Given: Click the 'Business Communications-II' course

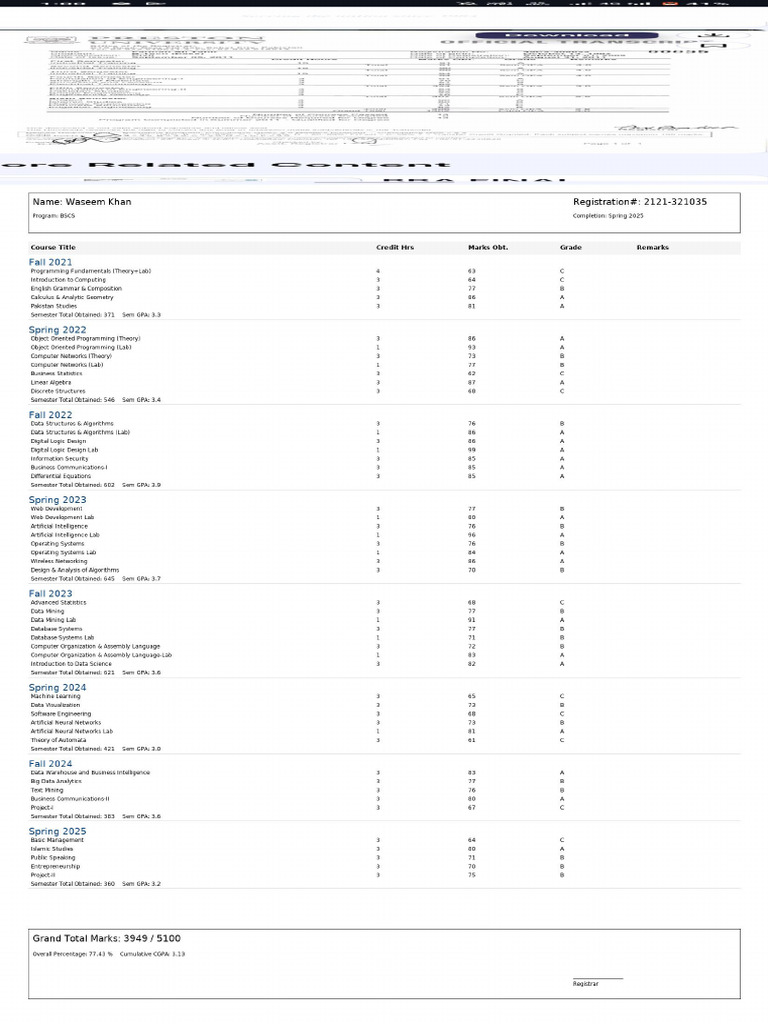Looking at the screenshot, I should pos(70,799).
